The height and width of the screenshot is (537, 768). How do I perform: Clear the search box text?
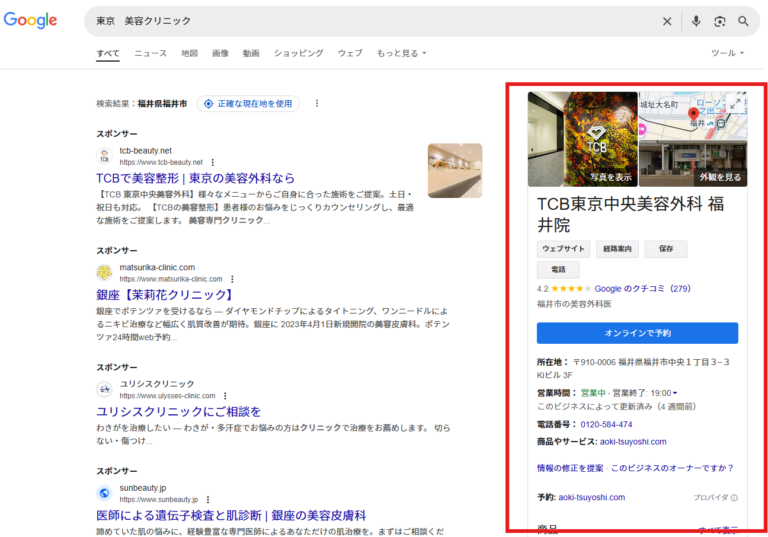(667, 21)
